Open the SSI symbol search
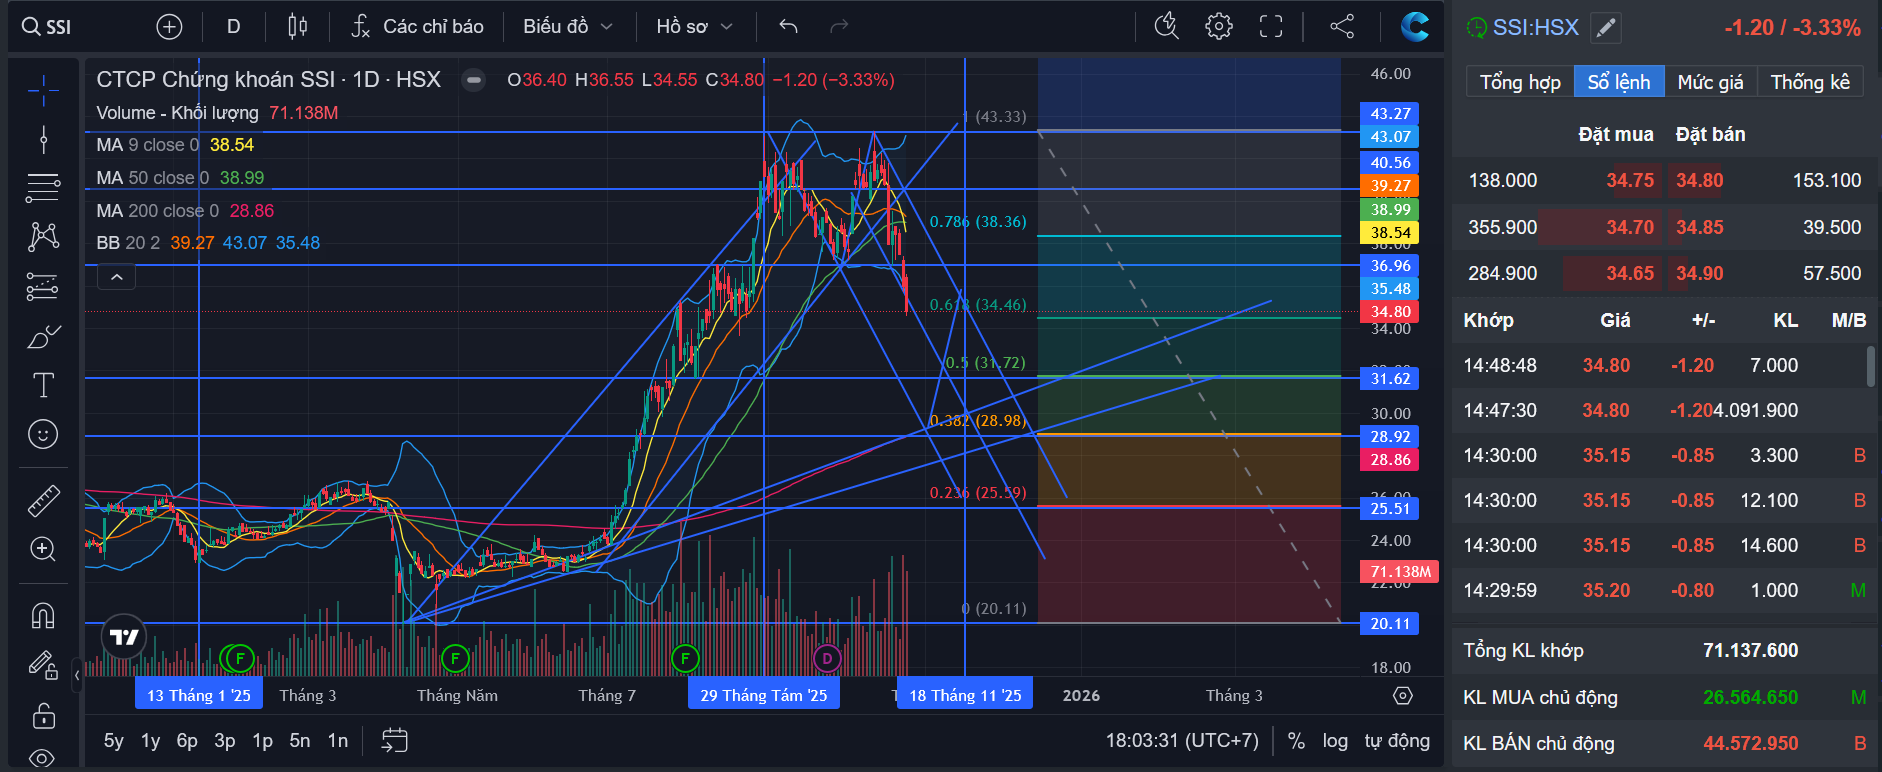Screen dimensions: 1882x772 click(47, 27)
